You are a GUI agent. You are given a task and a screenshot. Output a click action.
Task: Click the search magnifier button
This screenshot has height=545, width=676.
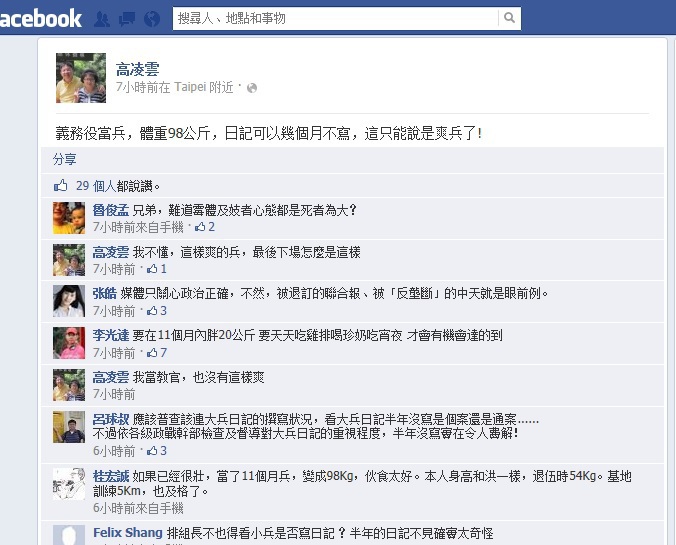pos(509,18)
